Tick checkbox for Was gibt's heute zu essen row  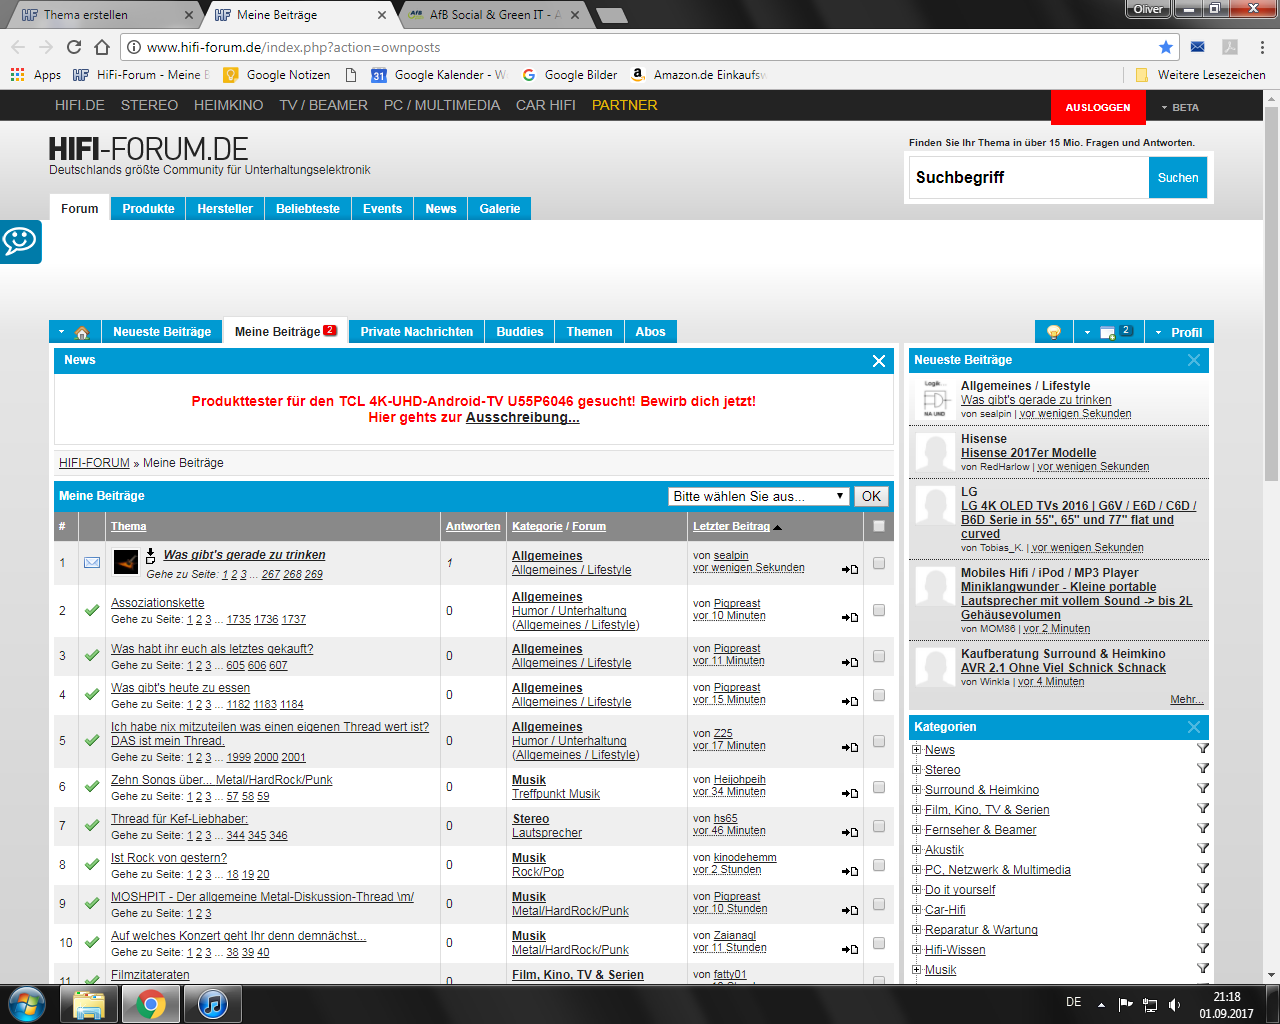pos(879,695)
